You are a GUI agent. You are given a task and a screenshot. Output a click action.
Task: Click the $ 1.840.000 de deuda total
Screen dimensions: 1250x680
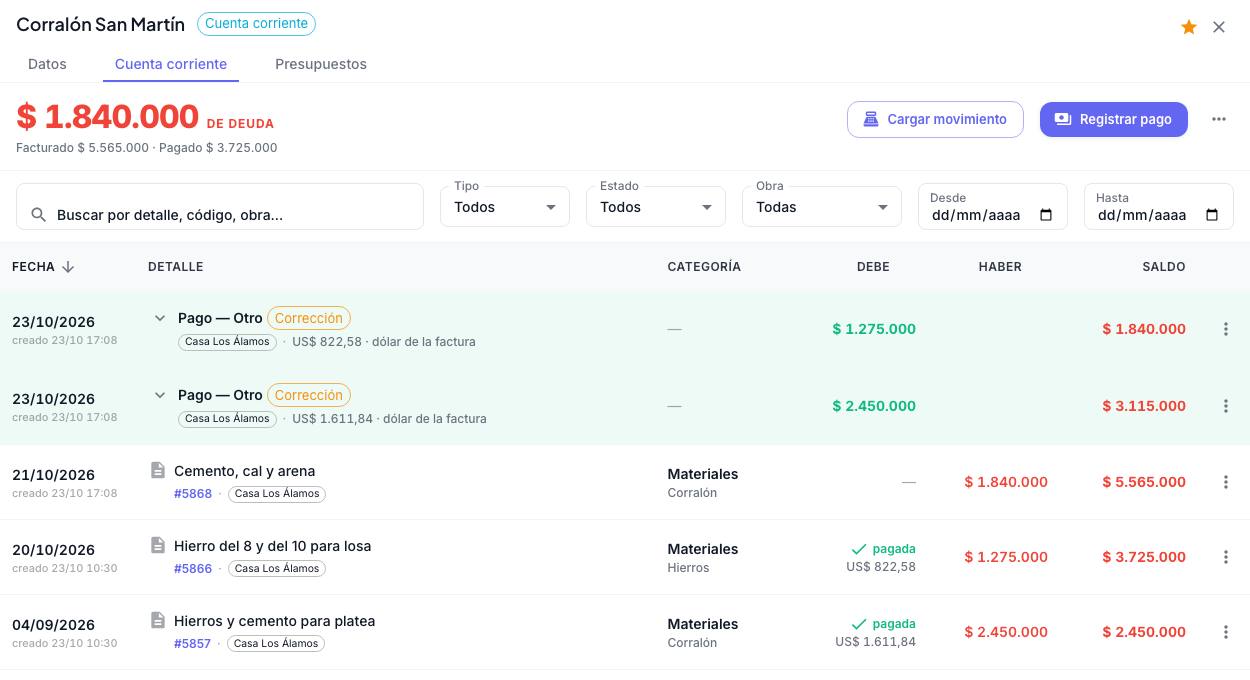107,116
